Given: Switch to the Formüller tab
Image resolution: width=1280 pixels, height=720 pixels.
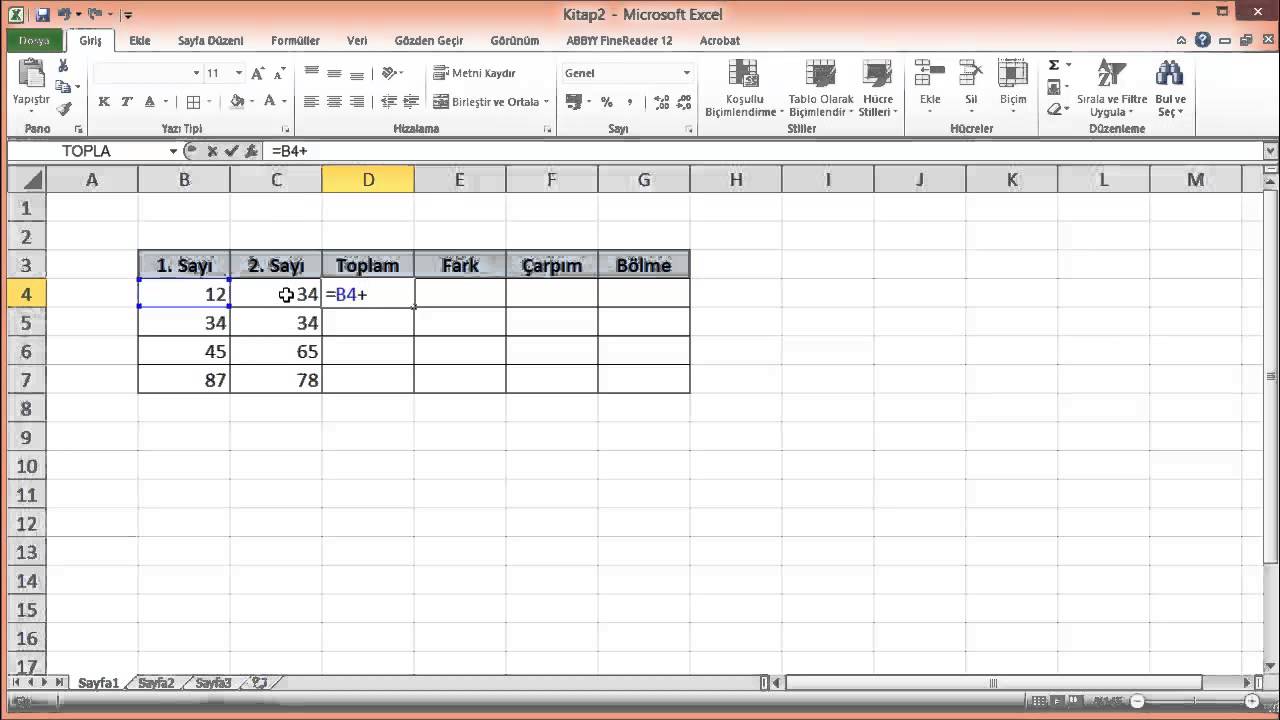Looking at the screenshot, I should (295, 40).
